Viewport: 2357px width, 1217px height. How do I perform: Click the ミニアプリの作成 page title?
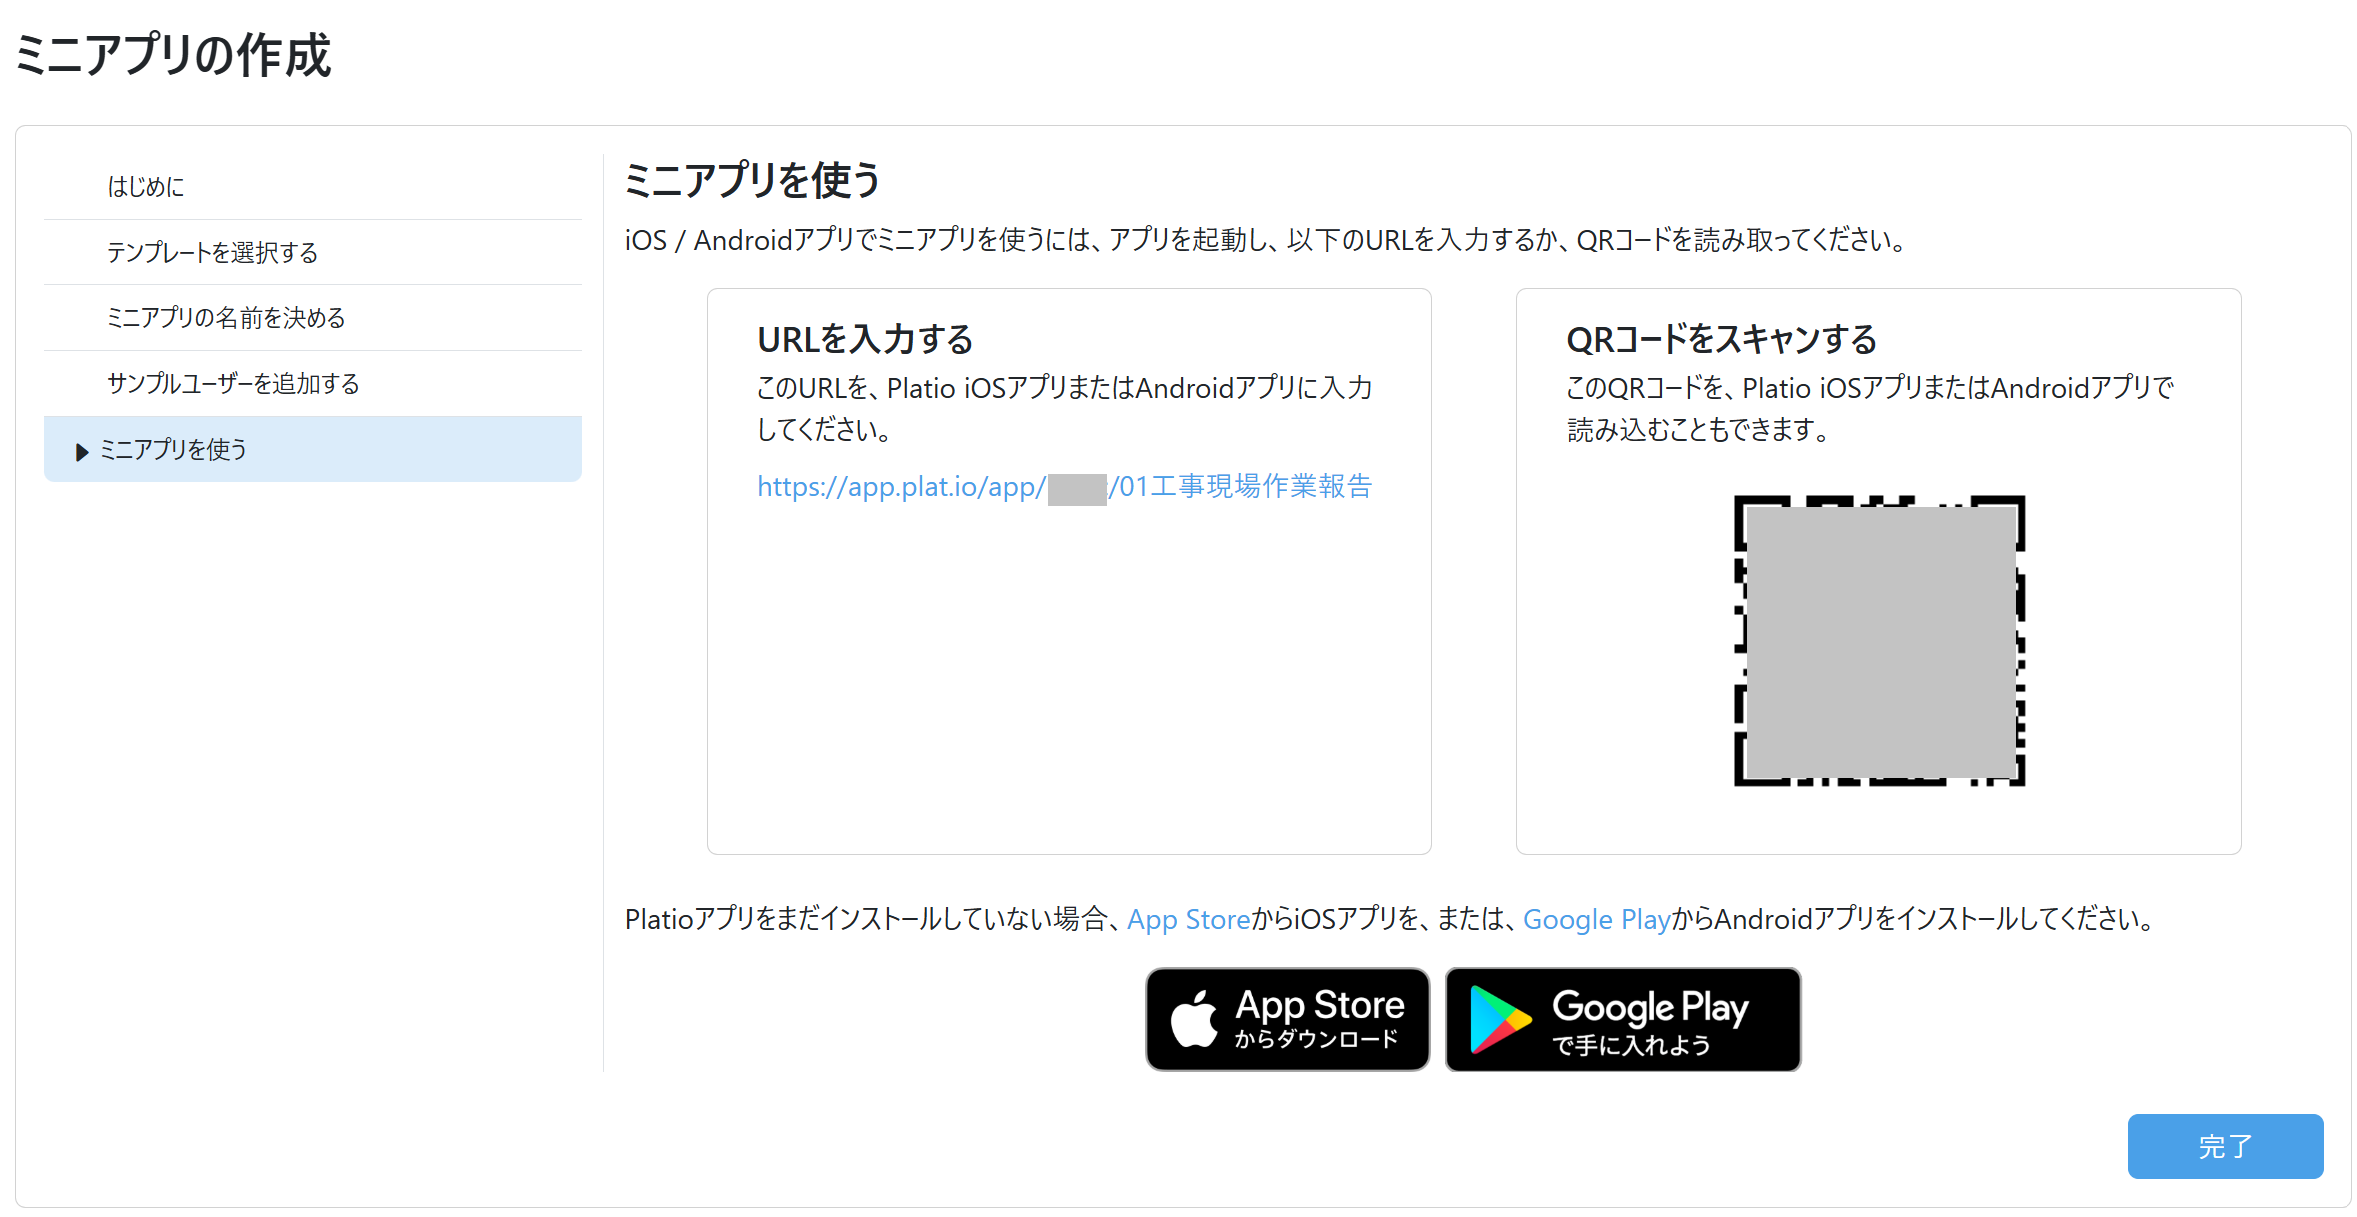pyautogui.click(x=173, y=55)
